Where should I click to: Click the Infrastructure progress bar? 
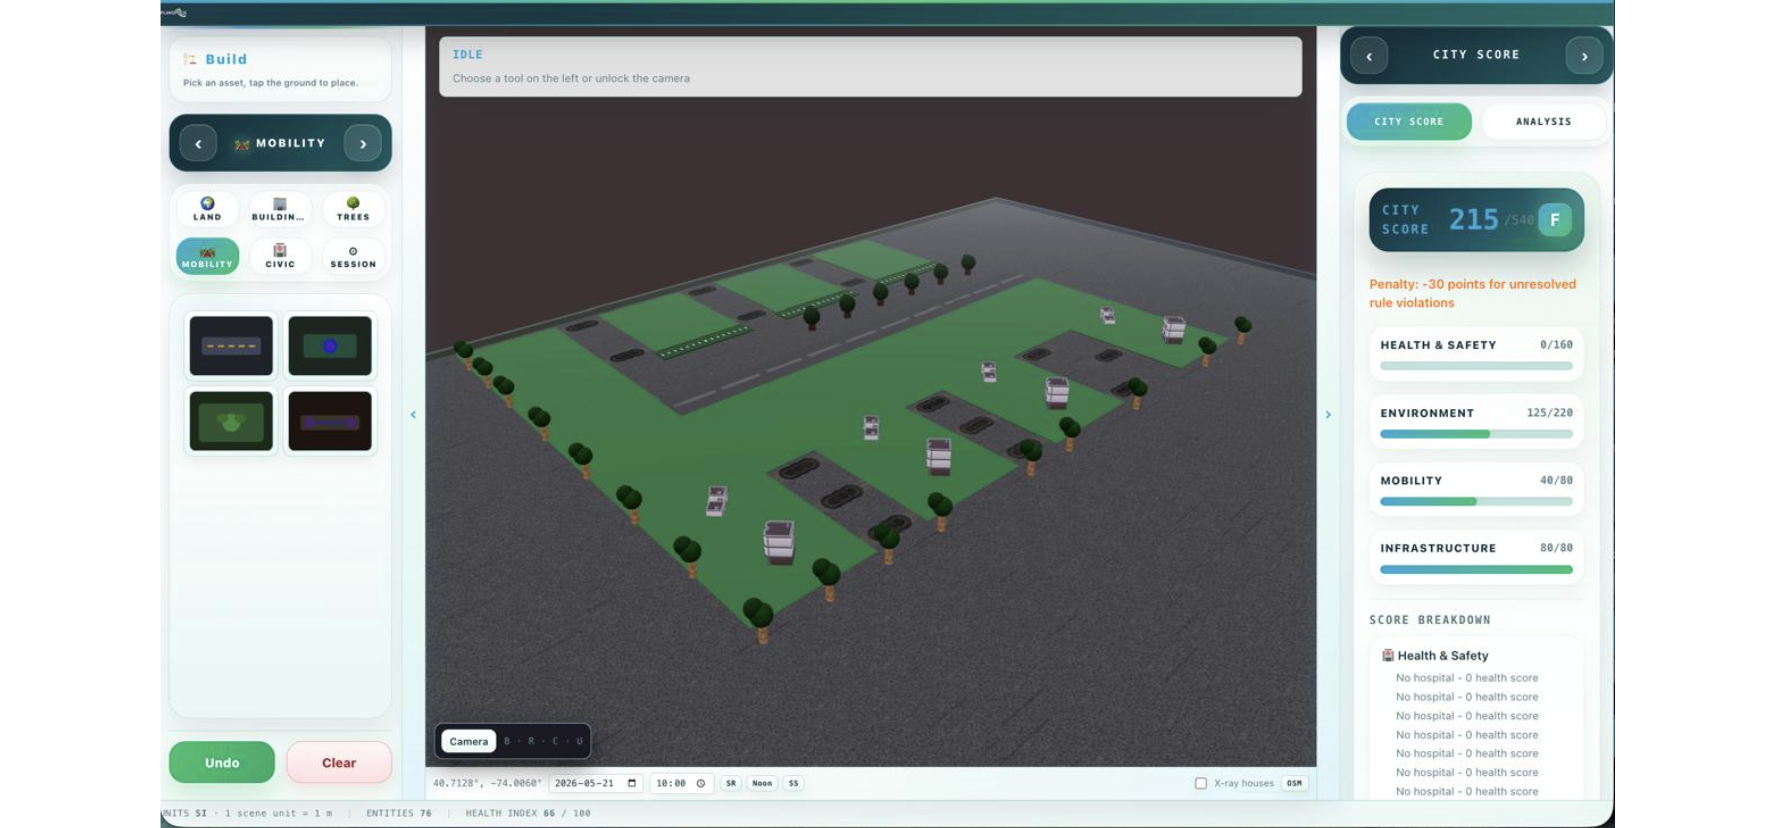click(1476, 570)
